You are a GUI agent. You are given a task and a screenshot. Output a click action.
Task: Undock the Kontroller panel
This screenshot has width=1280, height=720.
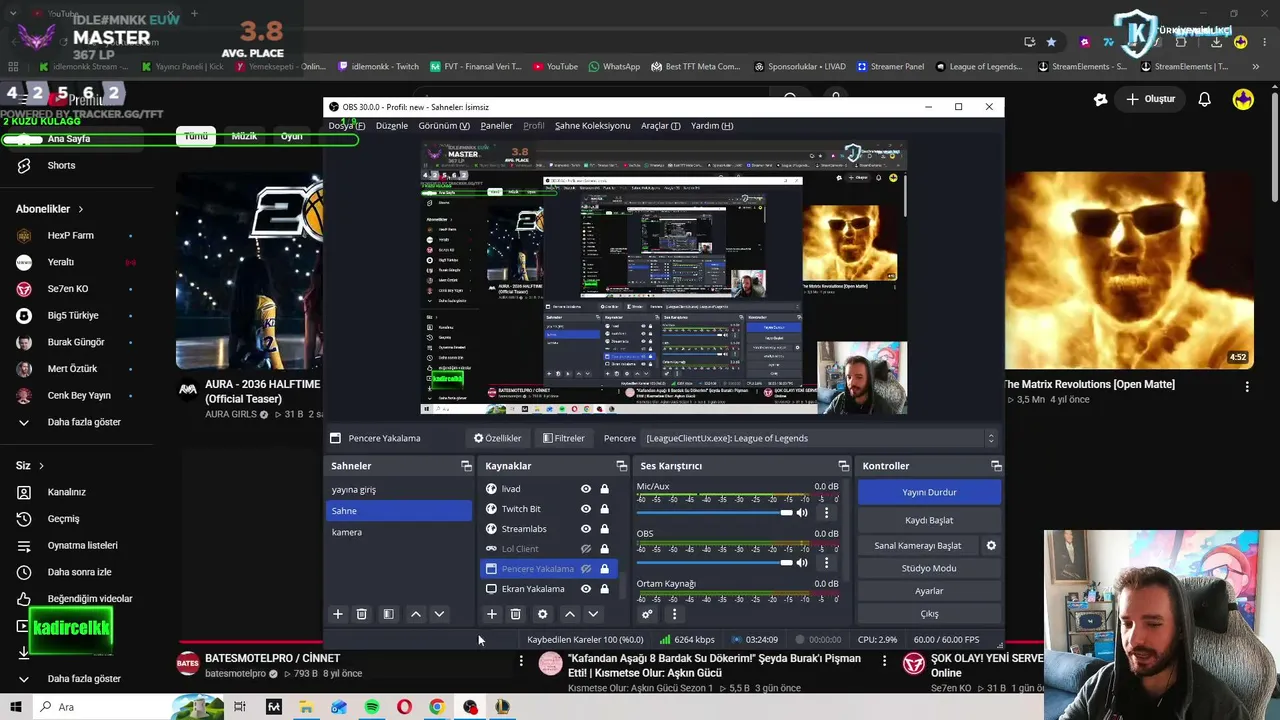pyautogui.click(x=996, y=466)
